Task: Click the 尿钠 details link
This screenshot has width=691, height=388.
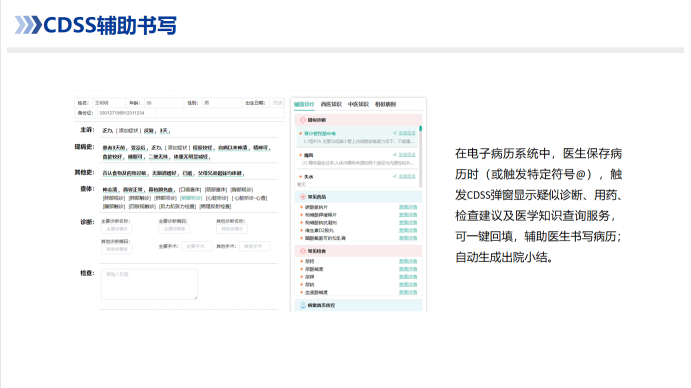Action: pyautogui.click(x=408, y=285)
